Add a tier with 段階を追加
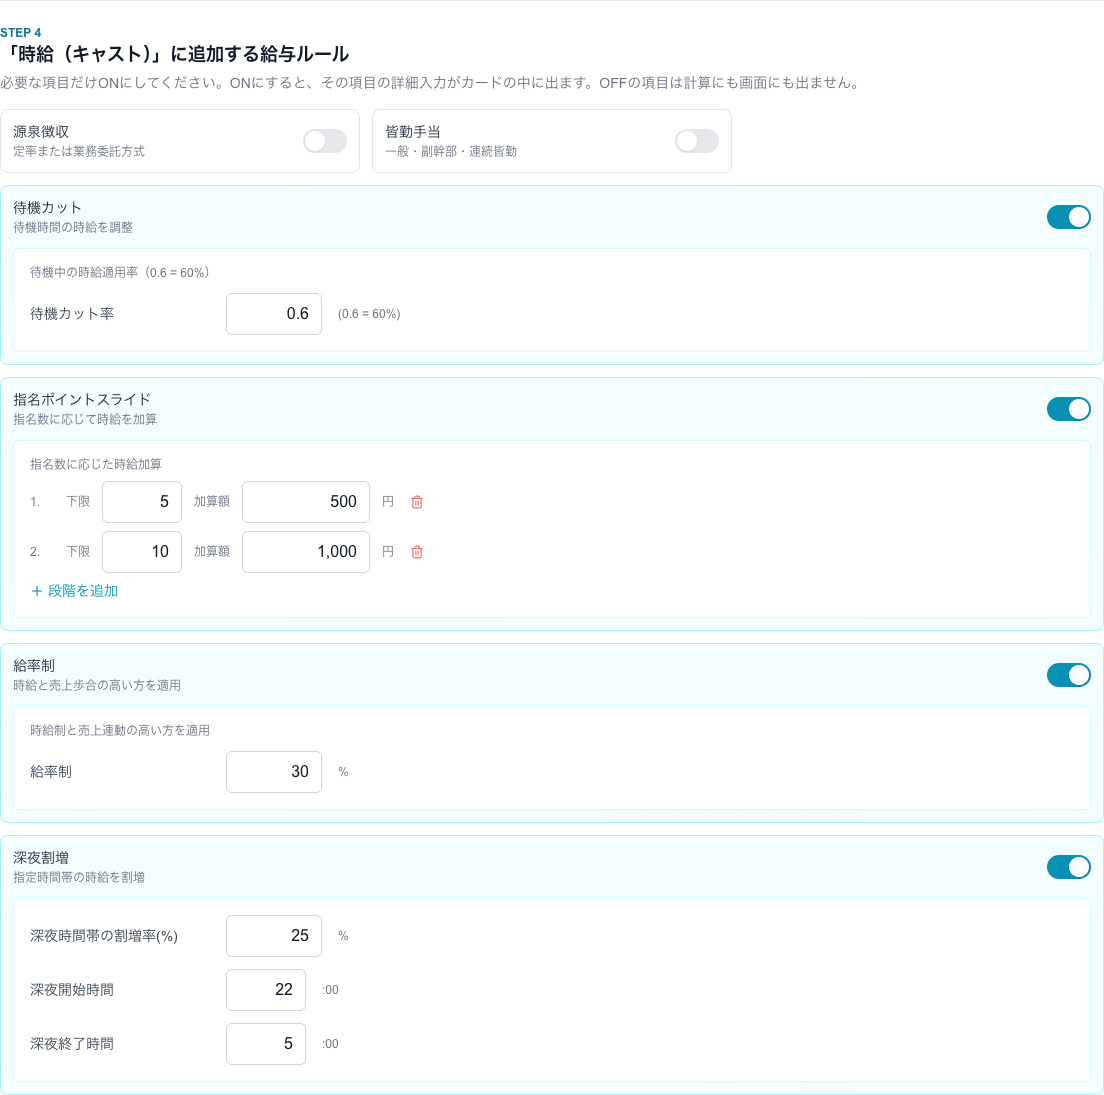The image size is (1104, 1095). point(75,591)
